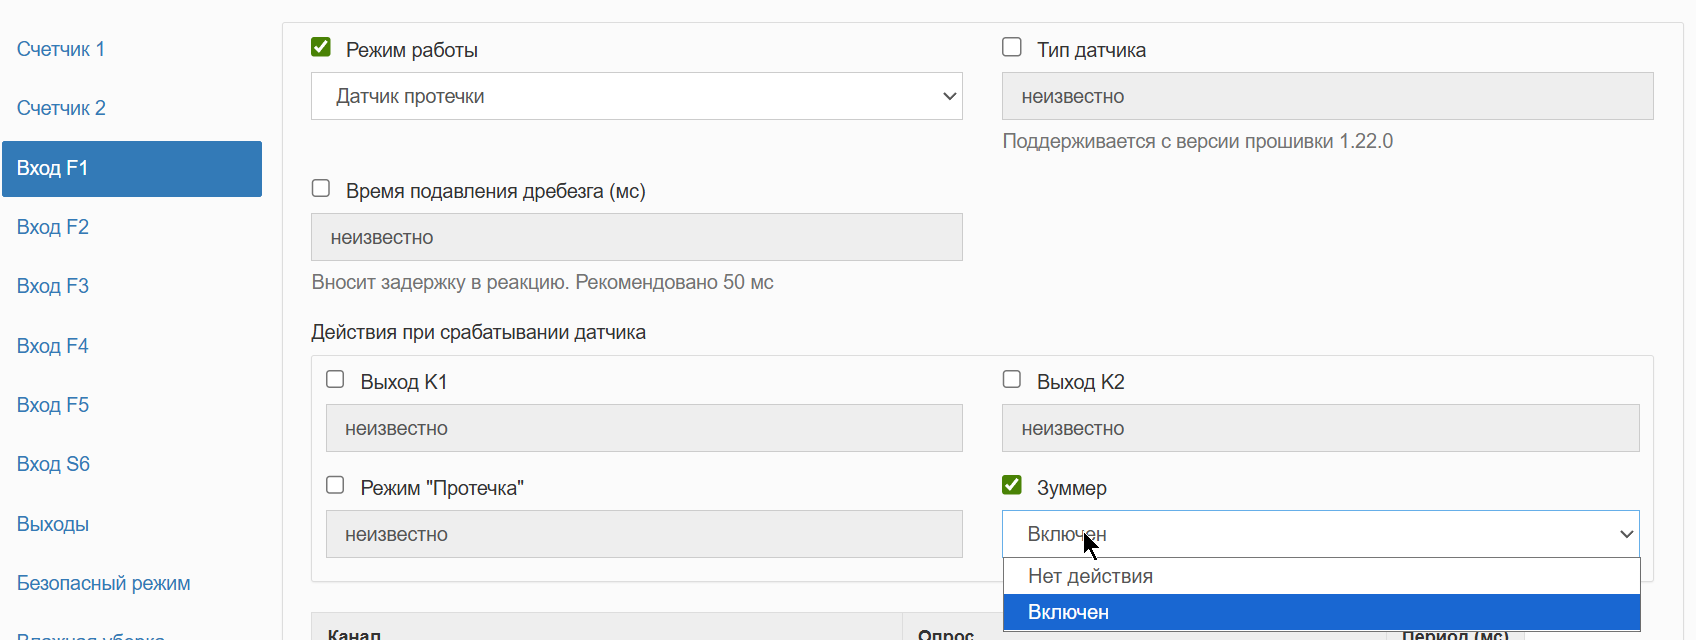Switch to the Вход F2 section
1696x640 pixels.
[x=53, y=227]
